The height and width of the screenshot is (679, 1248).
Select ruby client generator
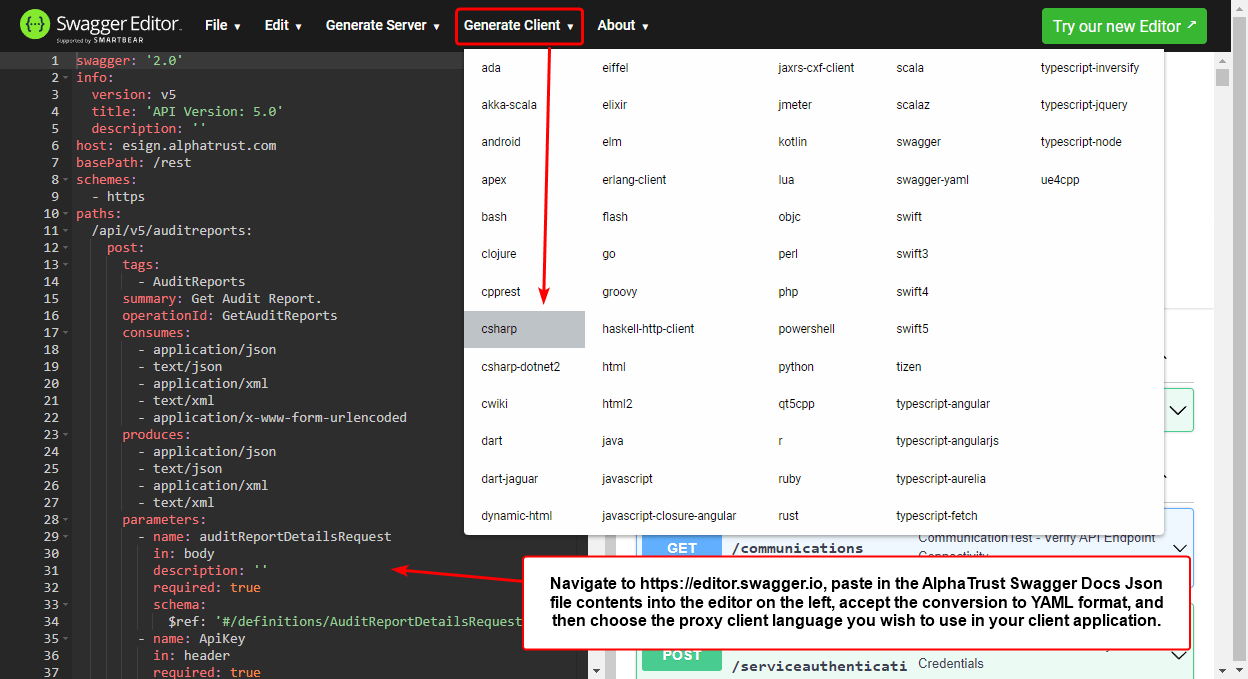pos(790,479)
